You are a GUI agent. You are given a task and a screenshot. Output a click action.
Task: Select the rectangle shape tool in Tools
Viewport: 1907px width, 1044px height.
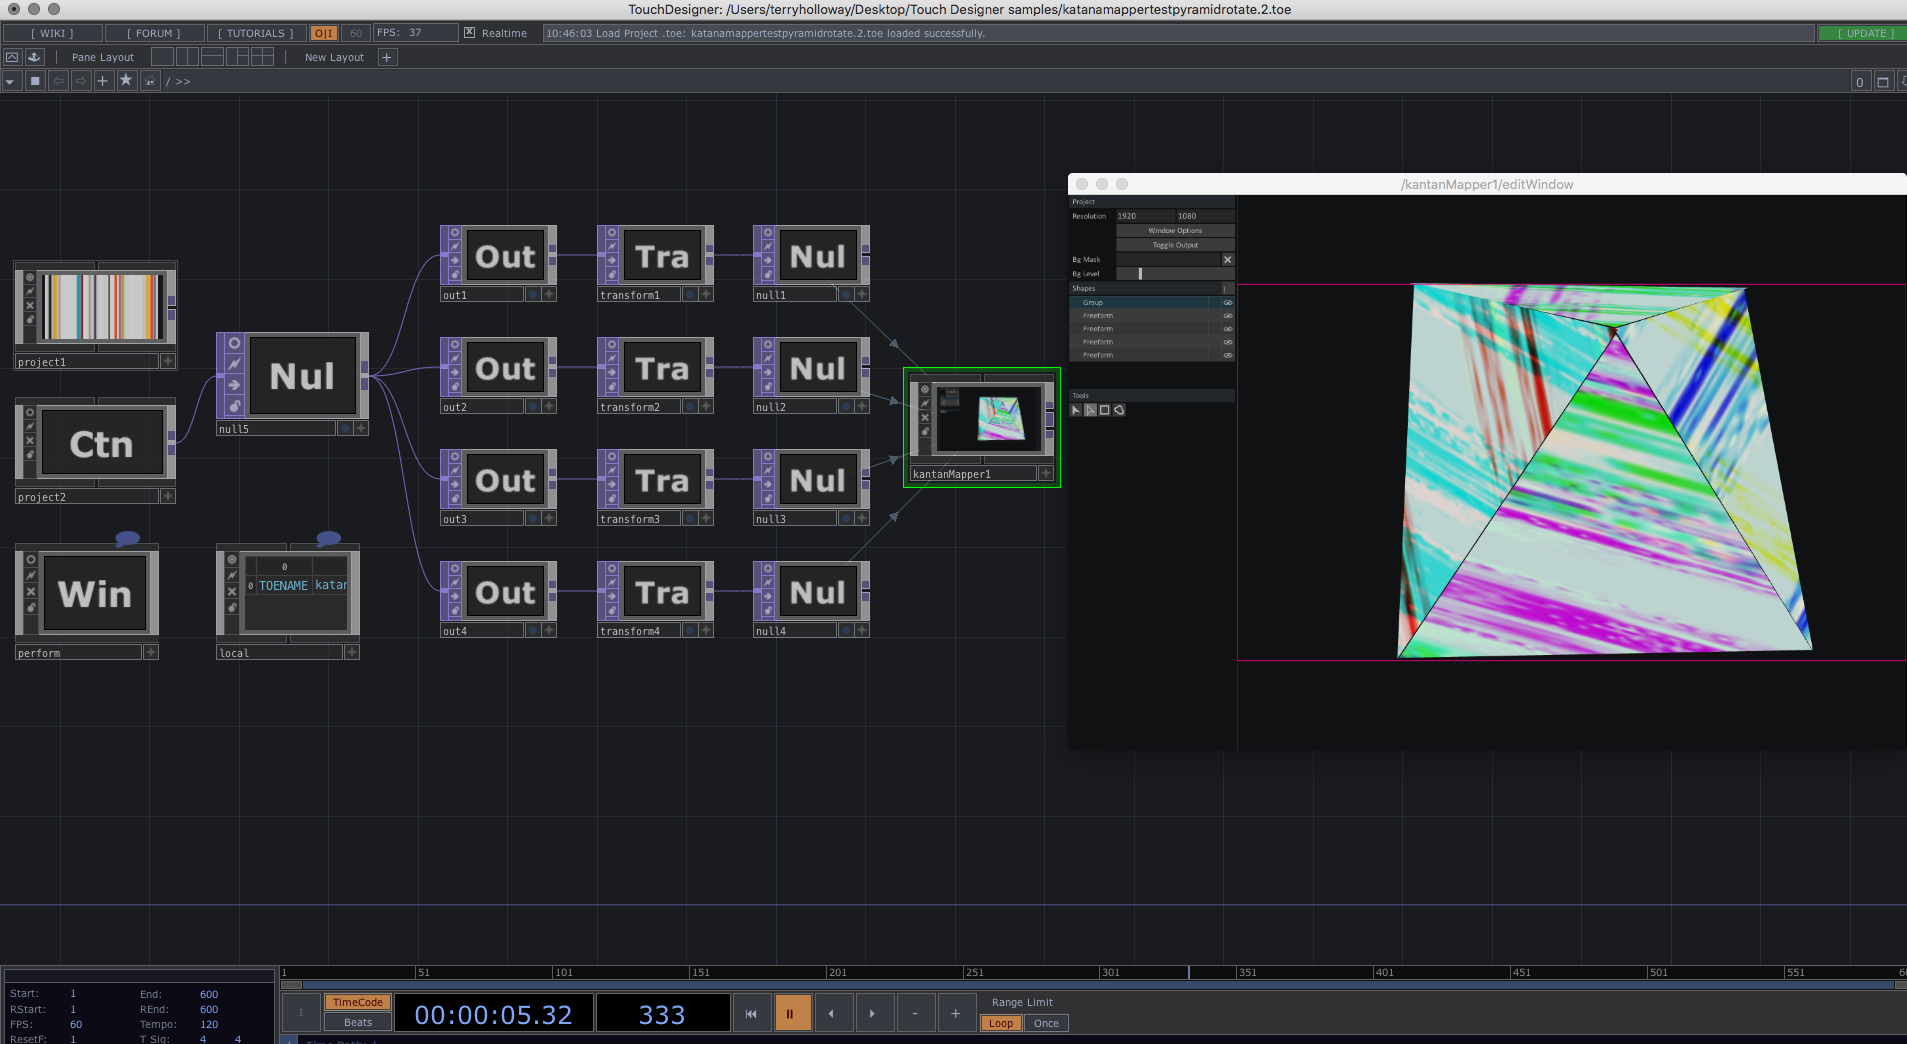[x=1104, y=410]
